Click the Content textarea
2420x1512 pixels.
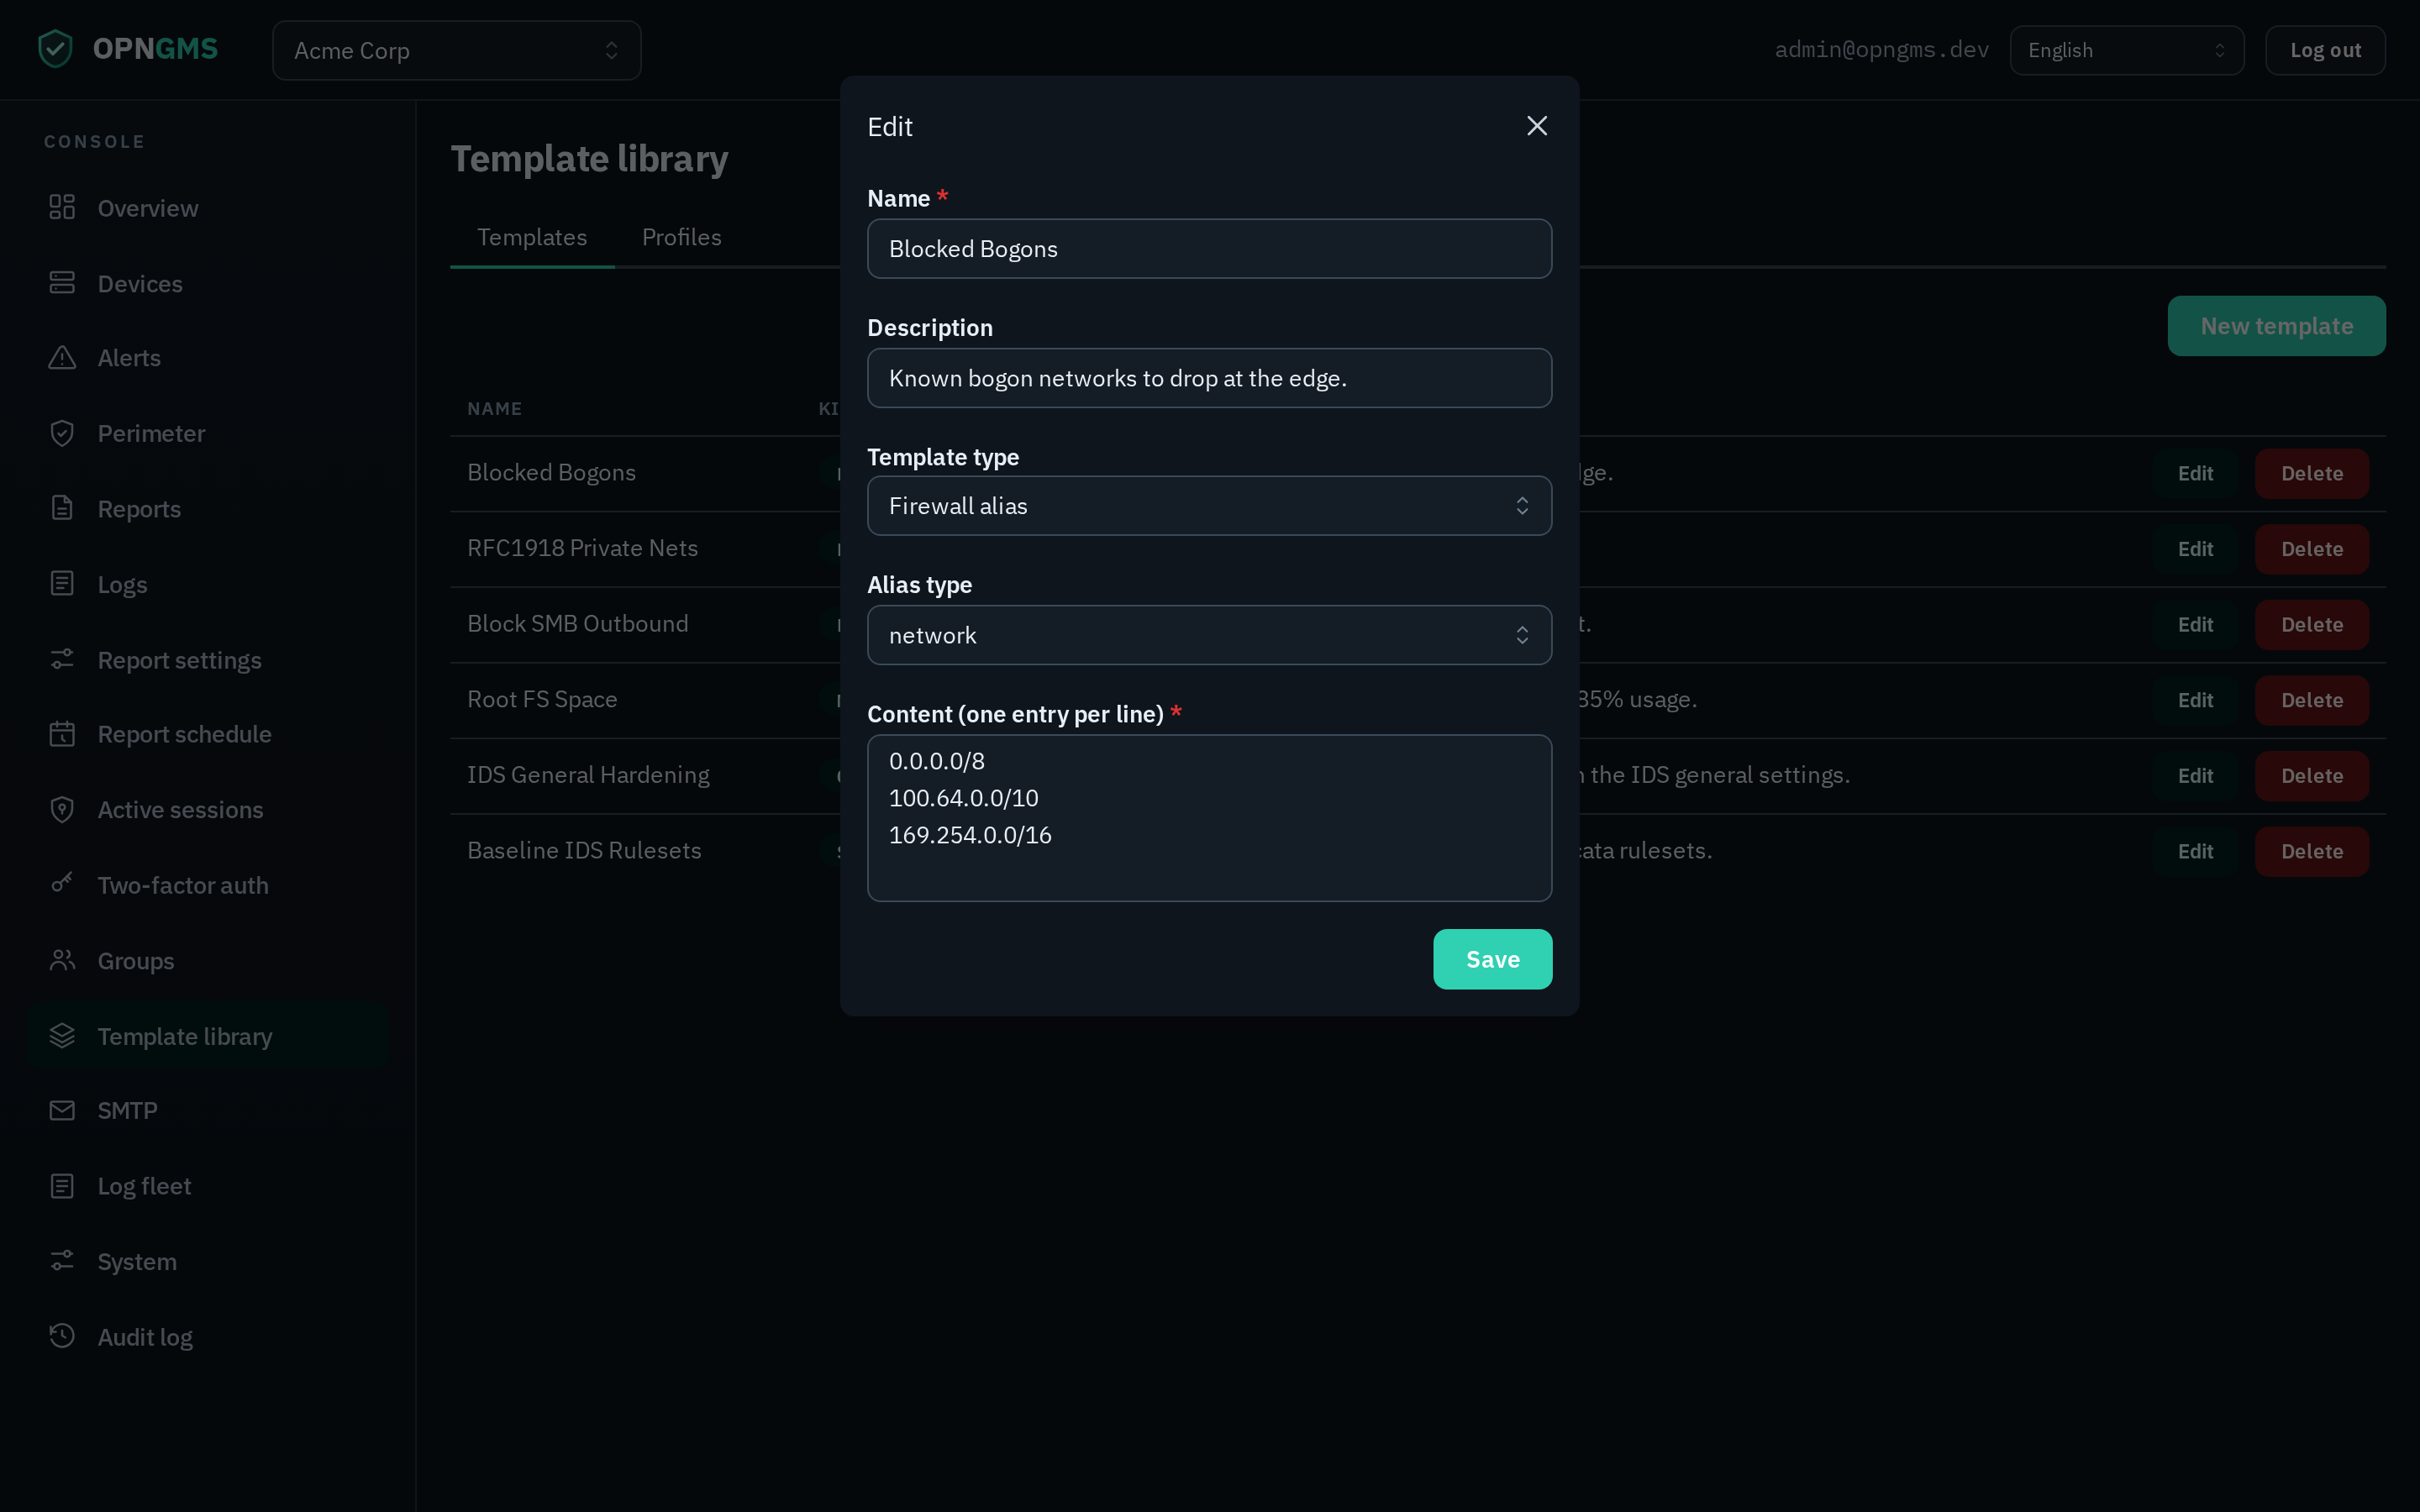tap(1209, 818)
